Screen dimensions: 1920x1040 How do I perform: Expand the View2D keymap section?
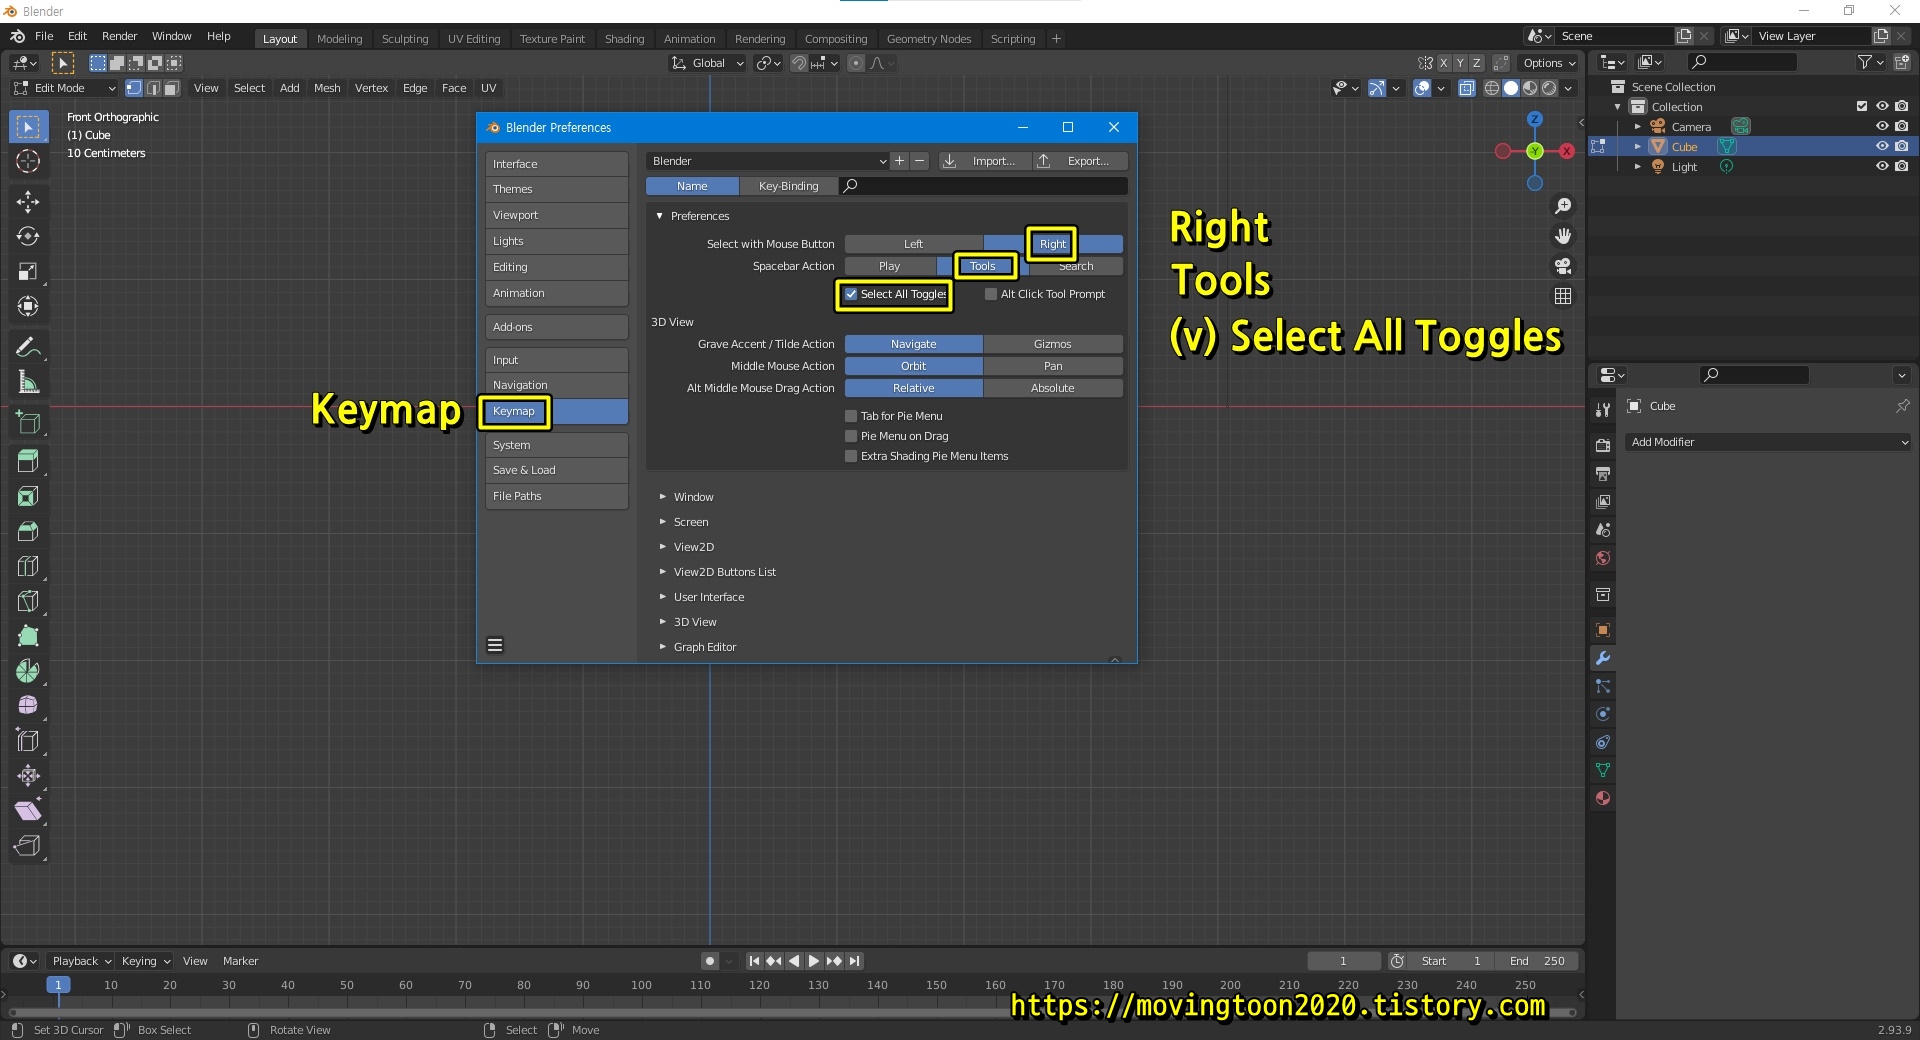coord(662,547)
